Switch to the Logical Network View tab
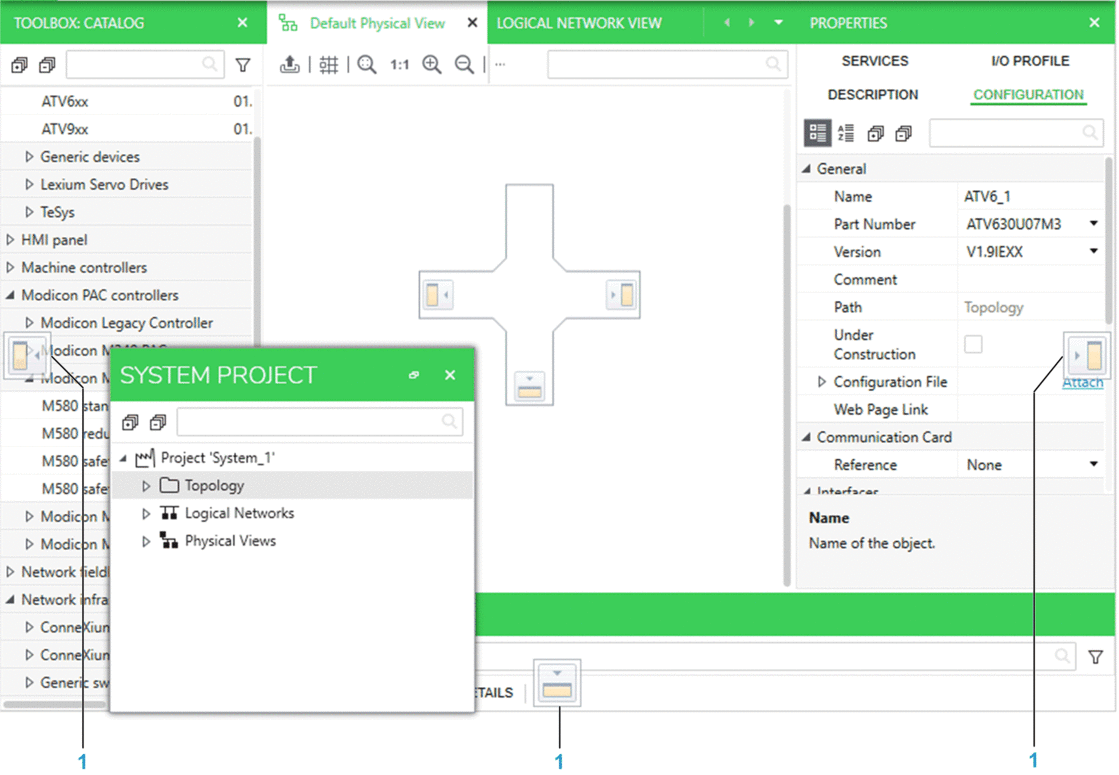1119x775 pixels. pos(579,23)
